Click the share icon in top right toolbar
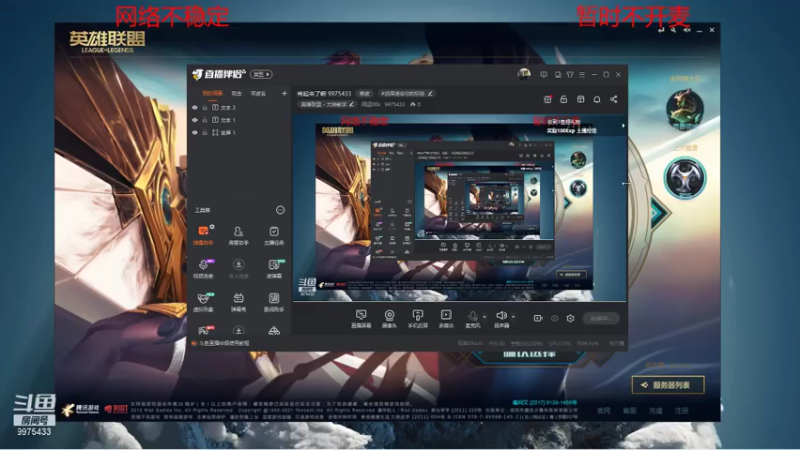Image resolution: width=800 pixels, height=450 pixels. (x=614, y=99)
